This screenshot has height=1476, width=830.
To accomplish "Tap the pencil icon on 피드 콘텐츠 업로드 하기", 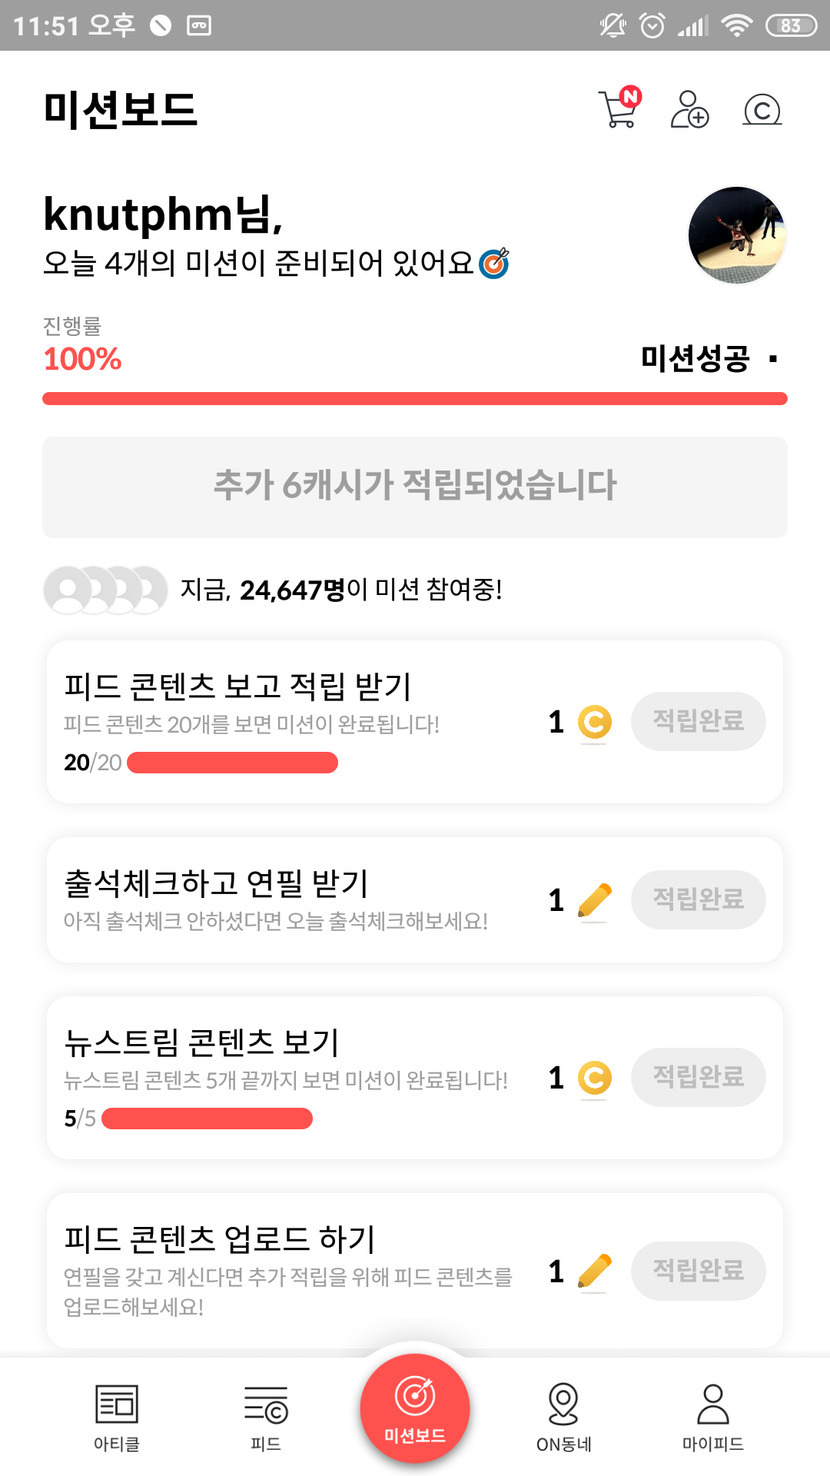I will (x=594, y=1272).
